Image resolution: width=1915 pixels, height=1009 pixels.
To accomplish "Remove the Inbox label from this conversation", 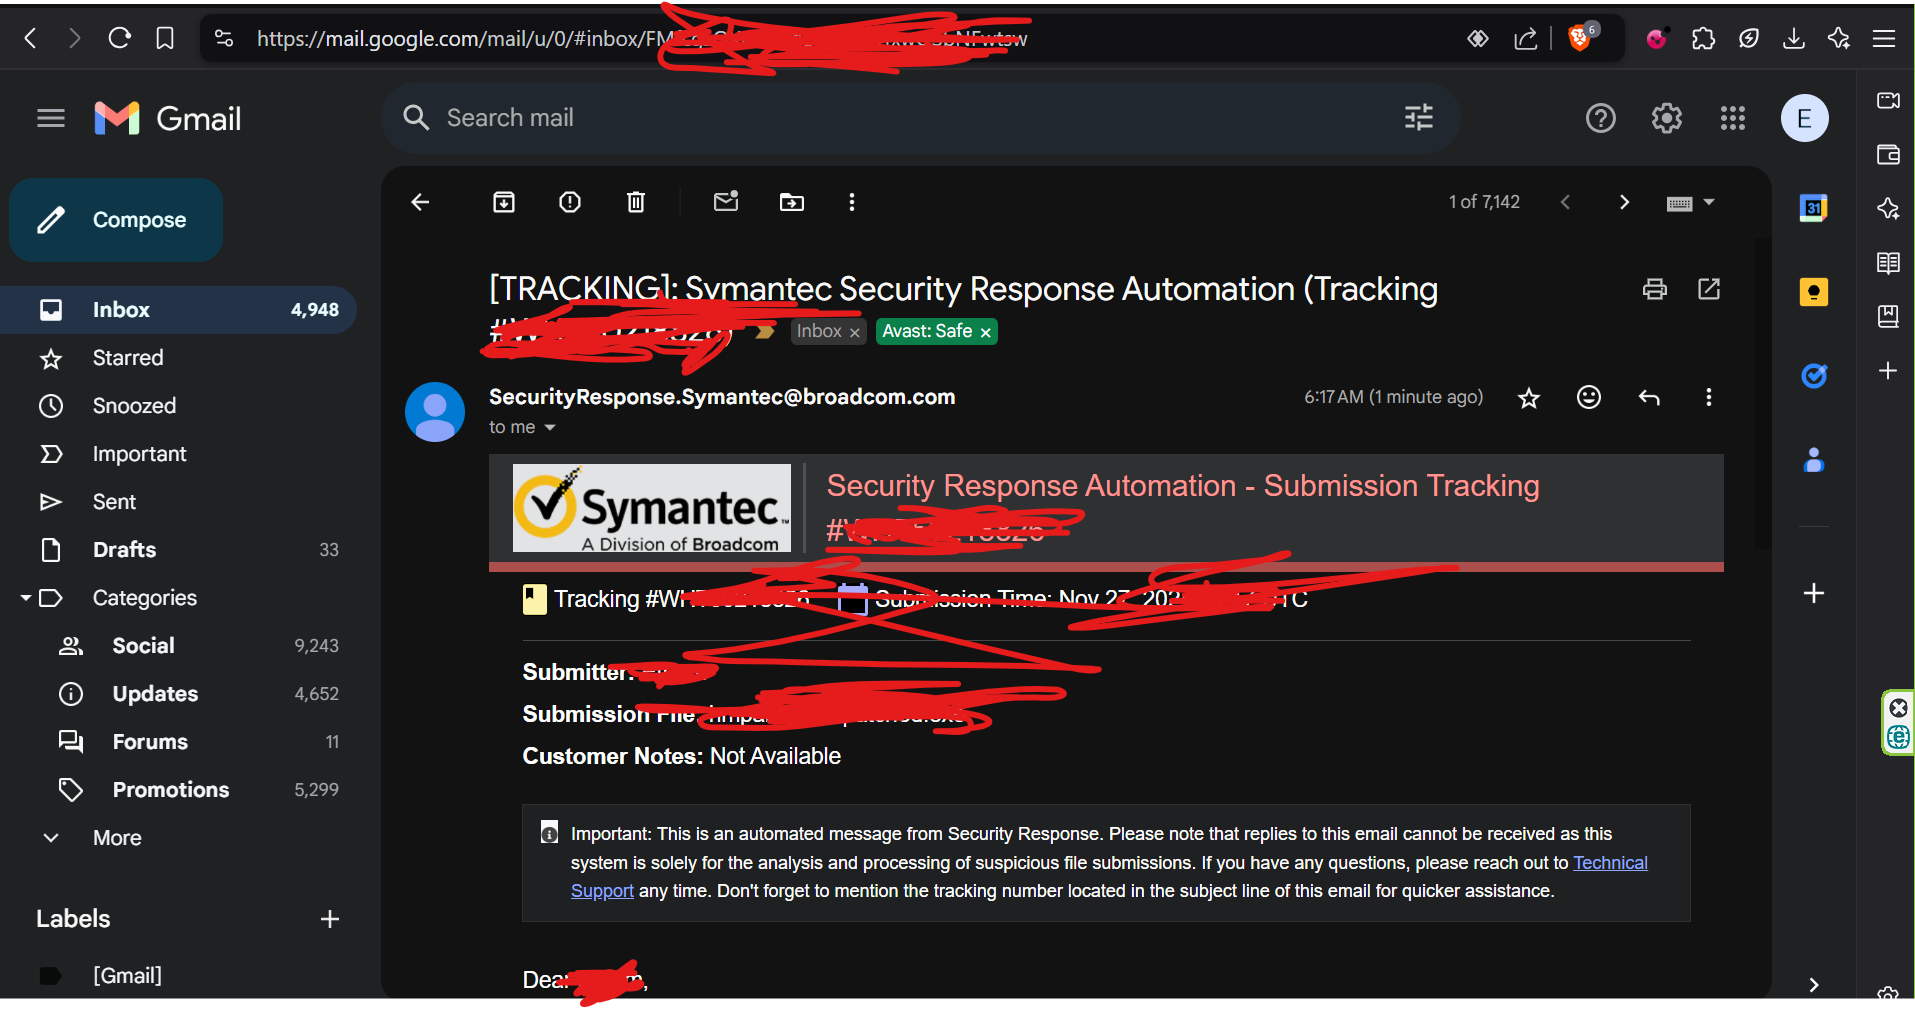I will 855,333.
